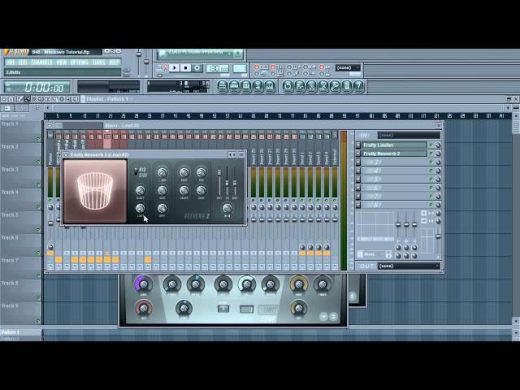Click the transport Record button
This screenshot has height=390, width=520.
[x=197, y=68]
